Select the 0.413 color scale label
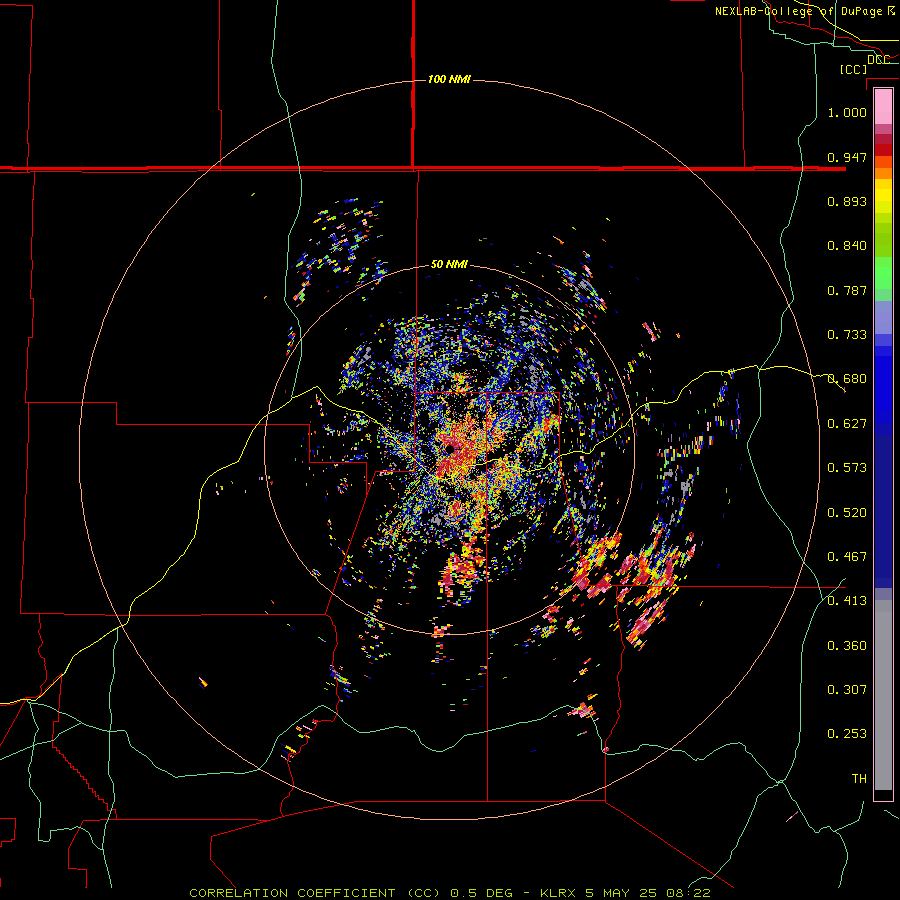Image resolution: width=900 pixels, height=900 pixels. pyautogui.click(x=847, y=601)
